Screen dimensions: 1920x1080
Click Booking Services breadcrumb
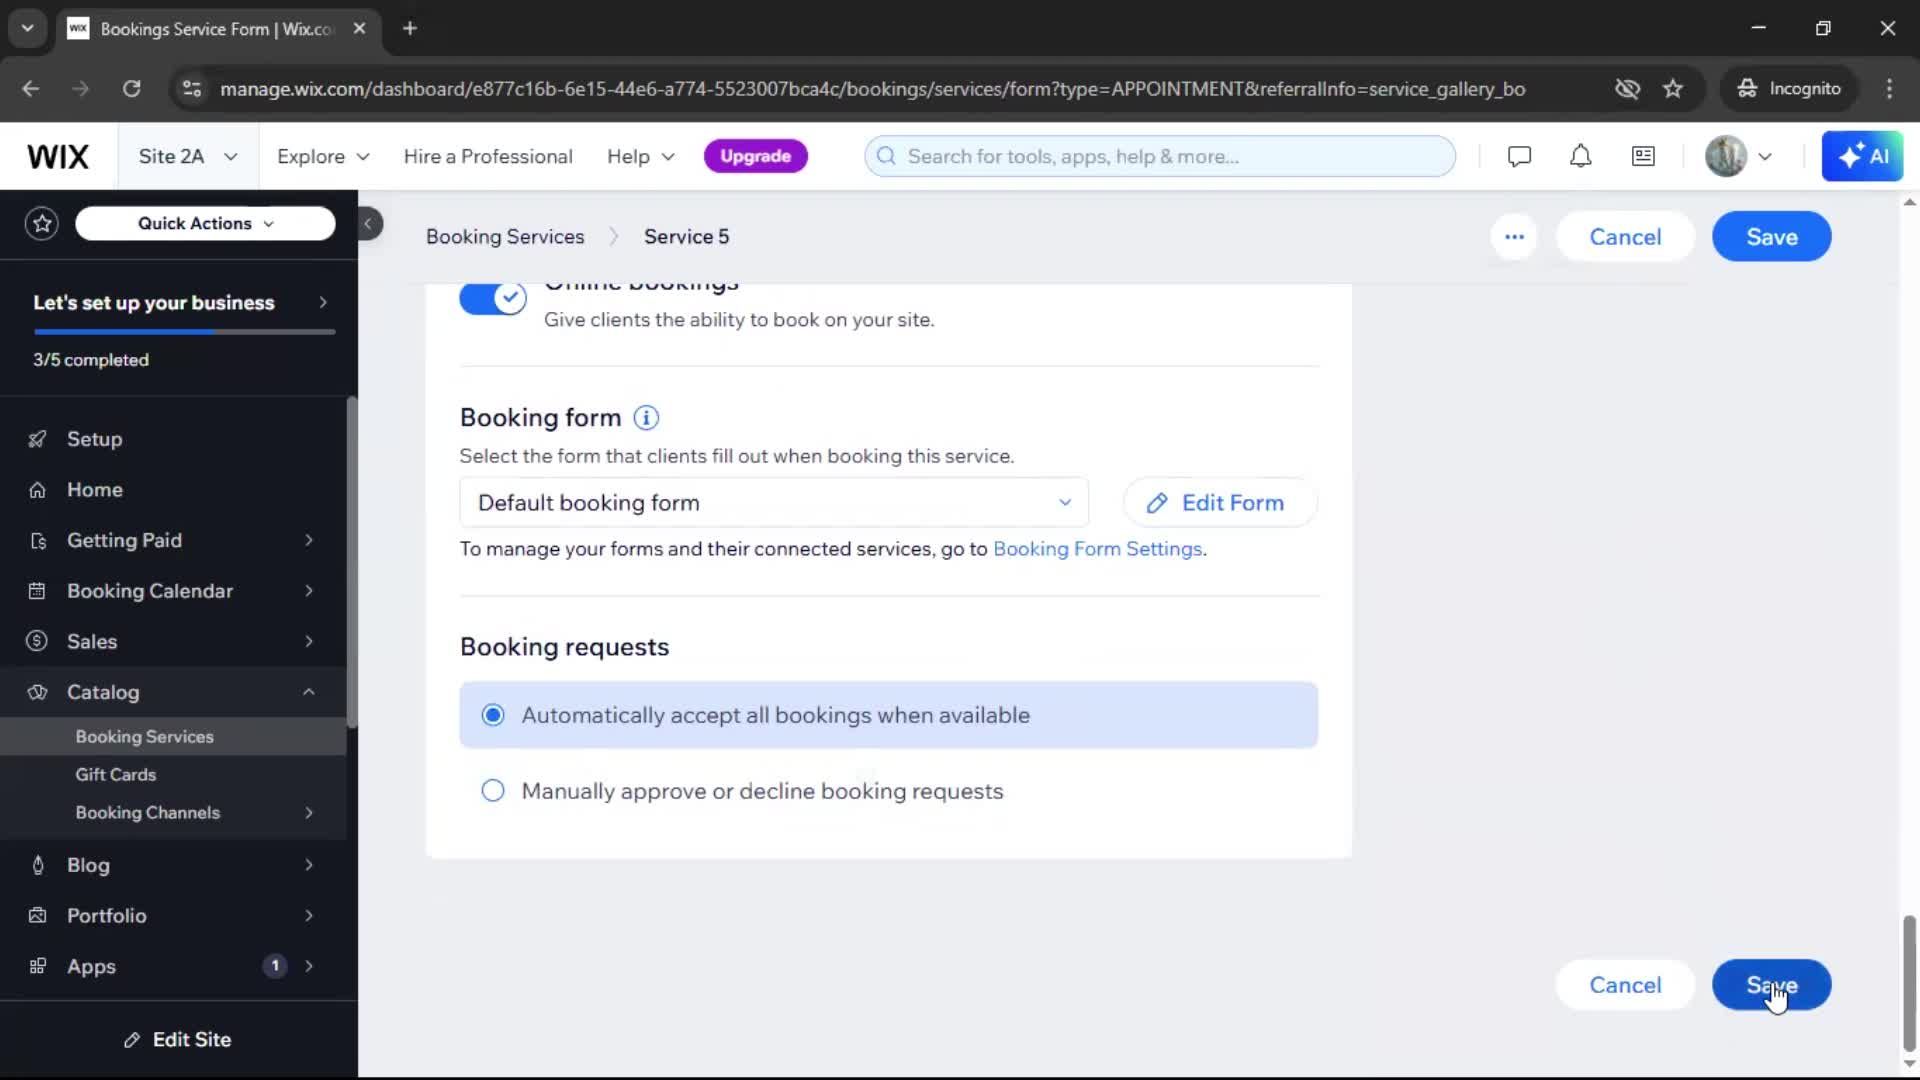505,237
